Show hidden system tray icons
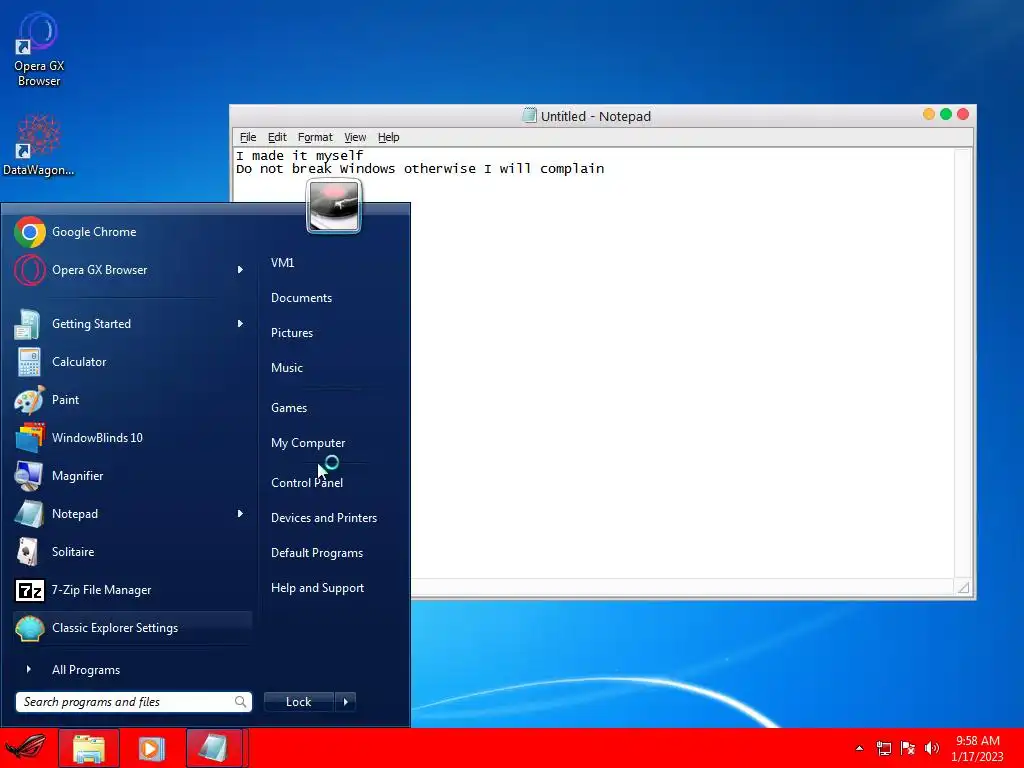1024x768 pixels. 859,748
